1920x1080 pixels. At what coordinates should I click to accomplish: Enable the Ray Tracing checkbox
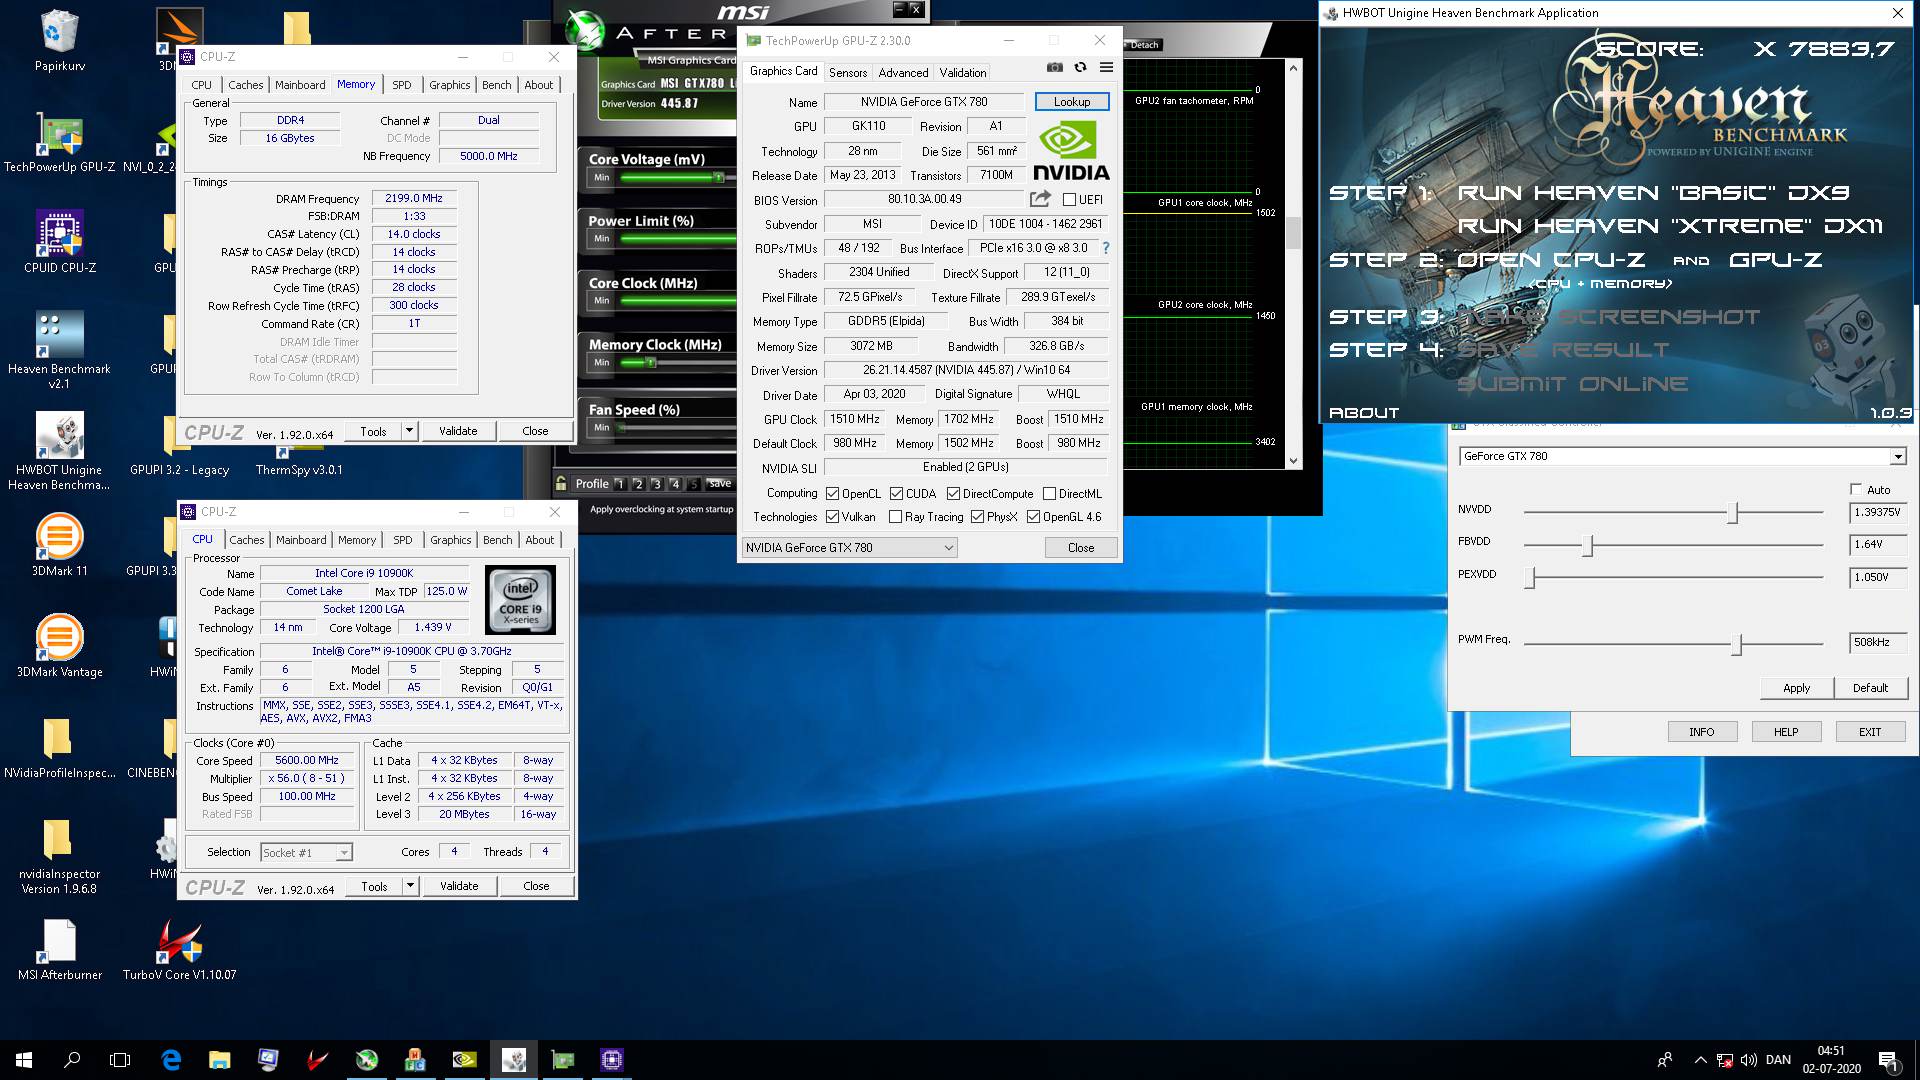895,517
